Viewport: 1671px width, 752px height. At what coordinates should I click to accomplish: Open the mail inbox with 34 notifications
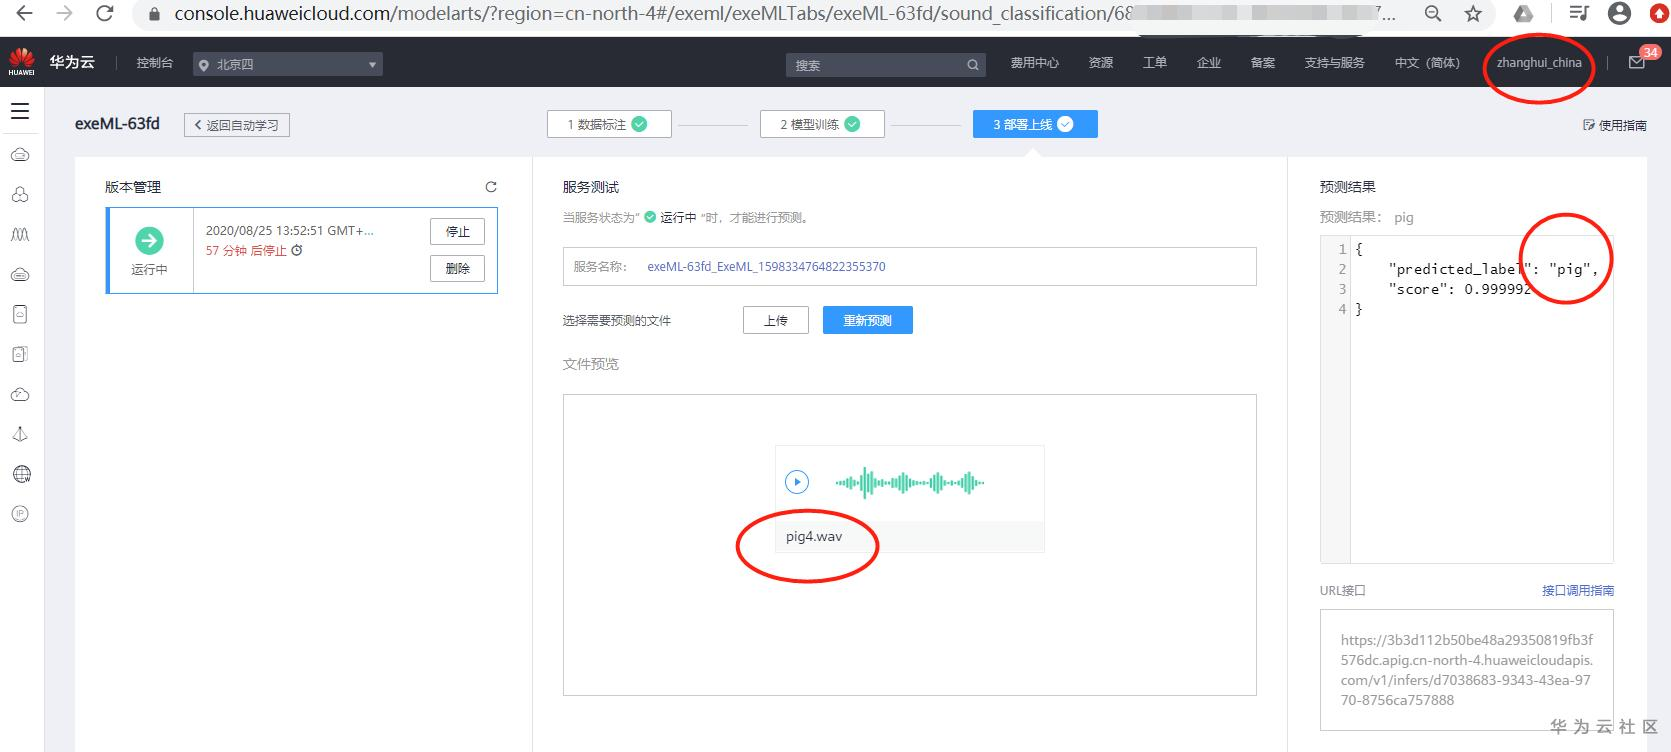click(x=1637, y=62)
